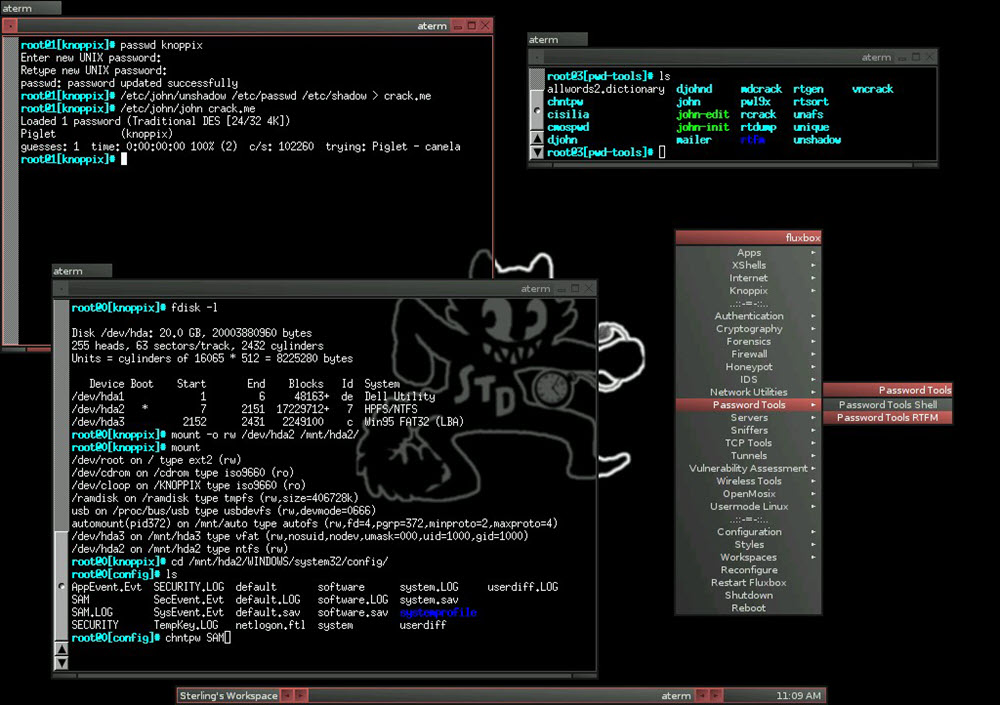
Task: Click Restart Fluxbox in menu
Action: [x=749, y=583]
